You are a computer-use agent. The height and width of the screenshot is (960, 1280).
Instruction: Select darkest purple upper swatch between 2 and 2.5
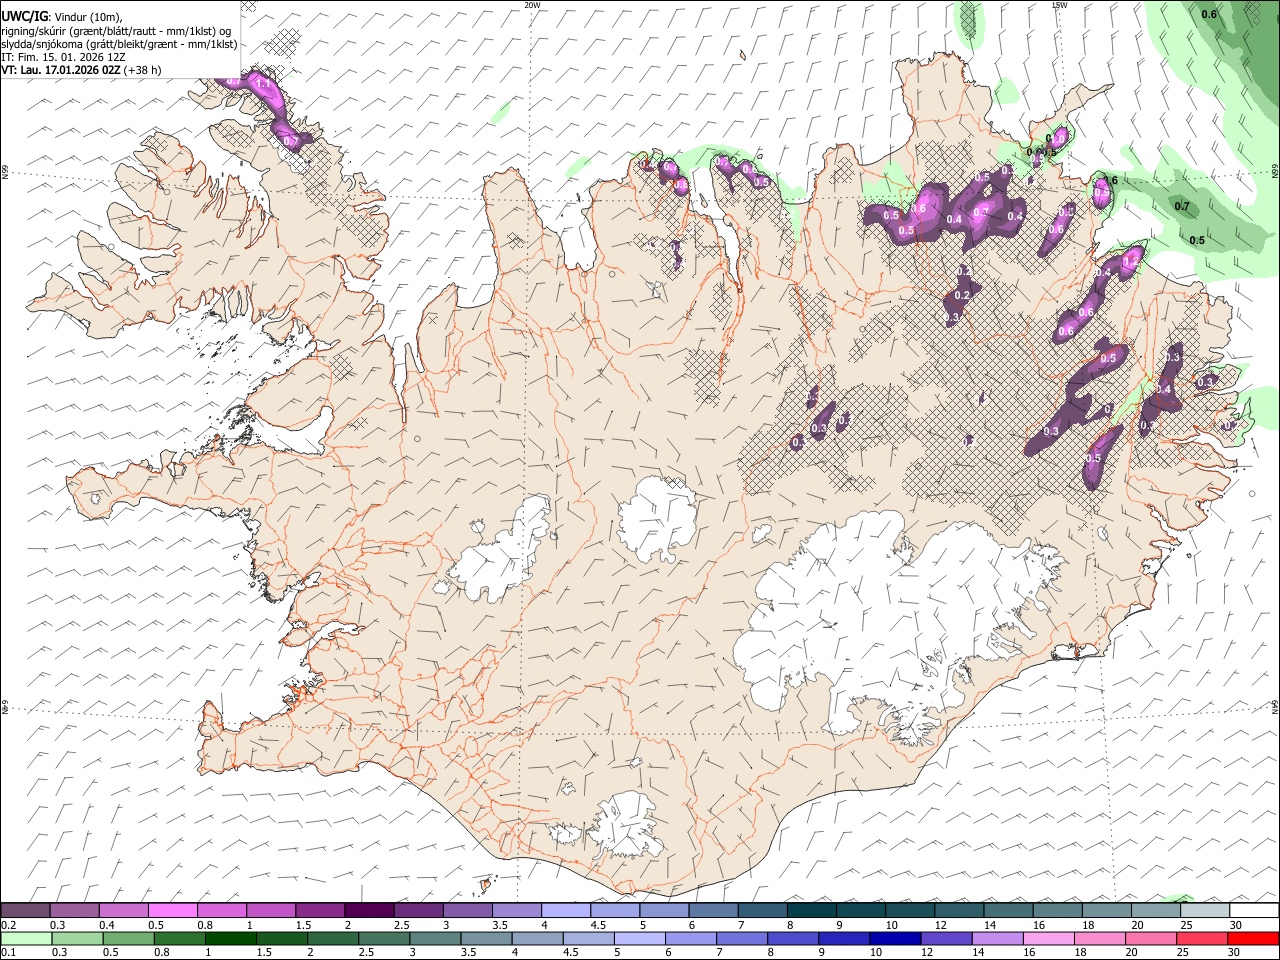(x=369, y=910)
